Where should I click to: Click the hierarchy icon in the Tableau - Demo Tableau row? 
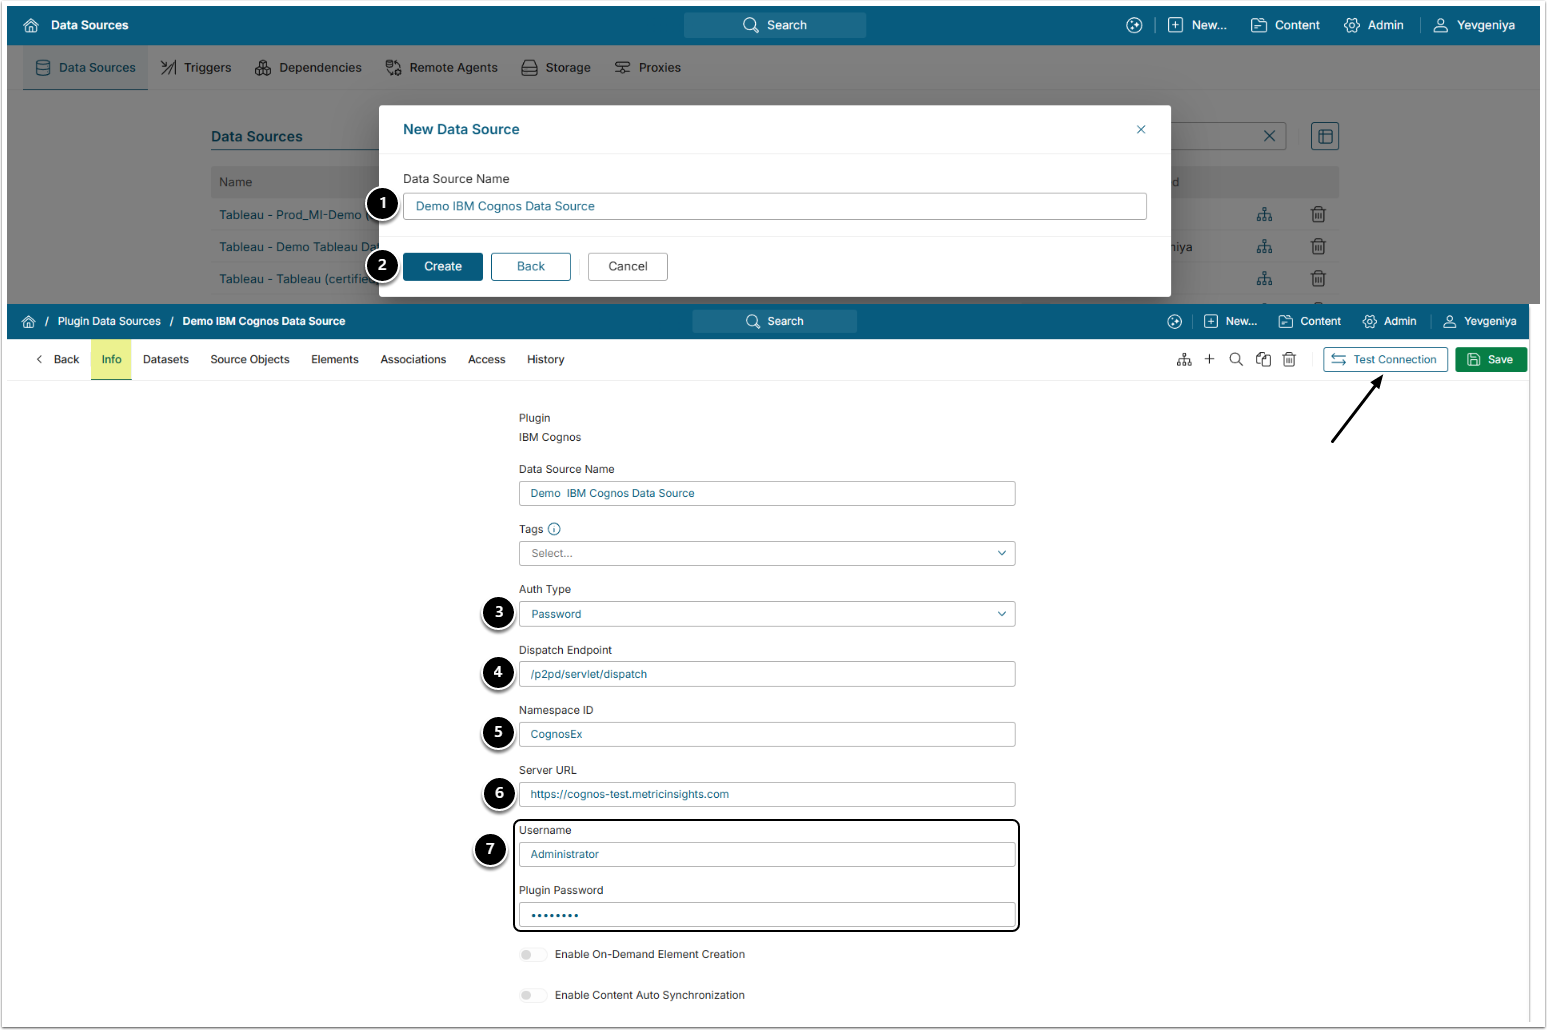click(x=1265, y=247)
